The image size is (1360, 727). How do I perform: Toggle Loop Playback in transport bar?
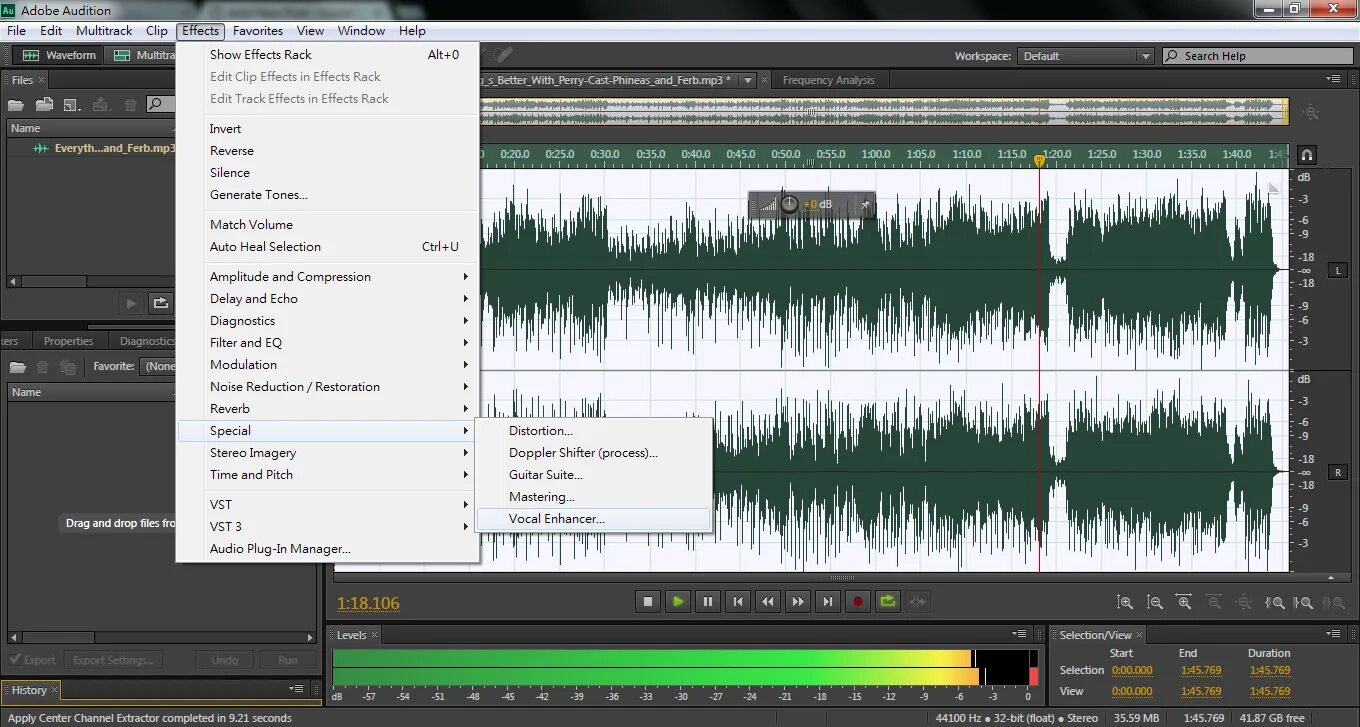point(887,601)
